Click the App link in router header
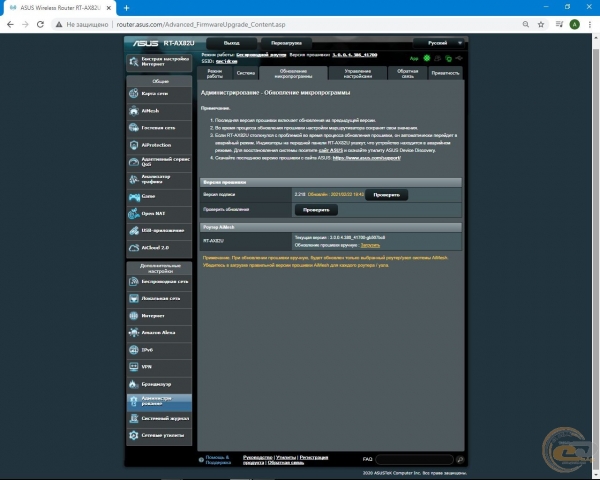The image size is (600, 480). tap(414, 59)
